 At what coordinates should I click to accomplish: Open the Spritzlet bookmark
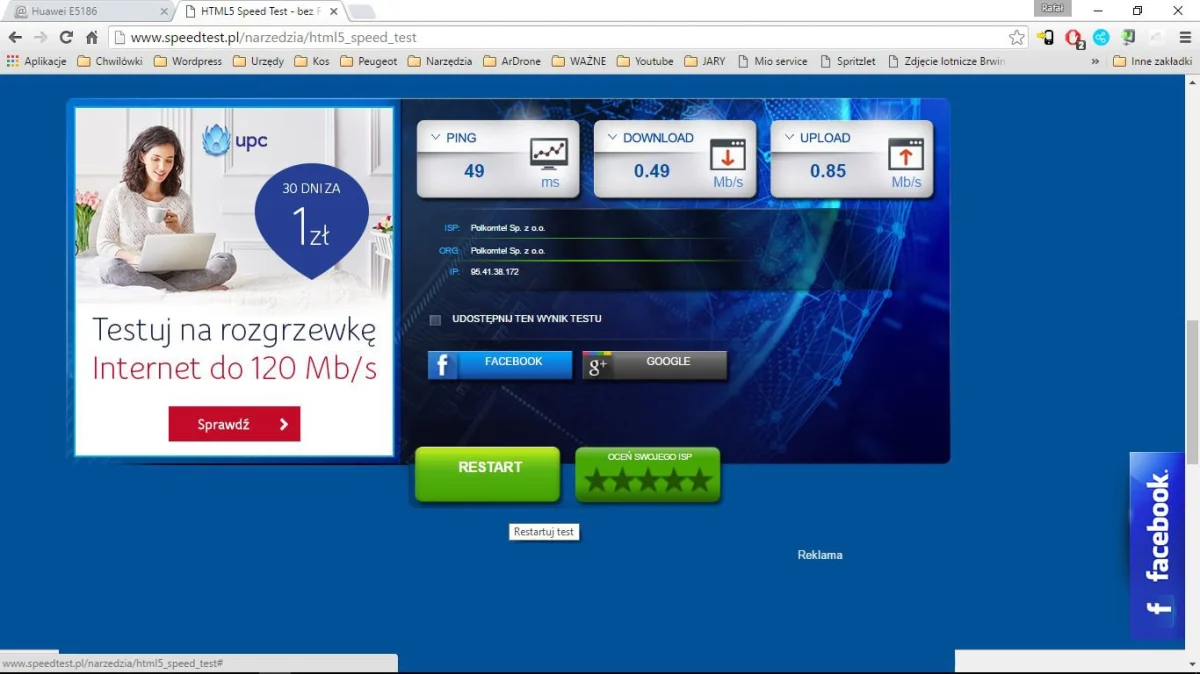(x=847, y=61)
